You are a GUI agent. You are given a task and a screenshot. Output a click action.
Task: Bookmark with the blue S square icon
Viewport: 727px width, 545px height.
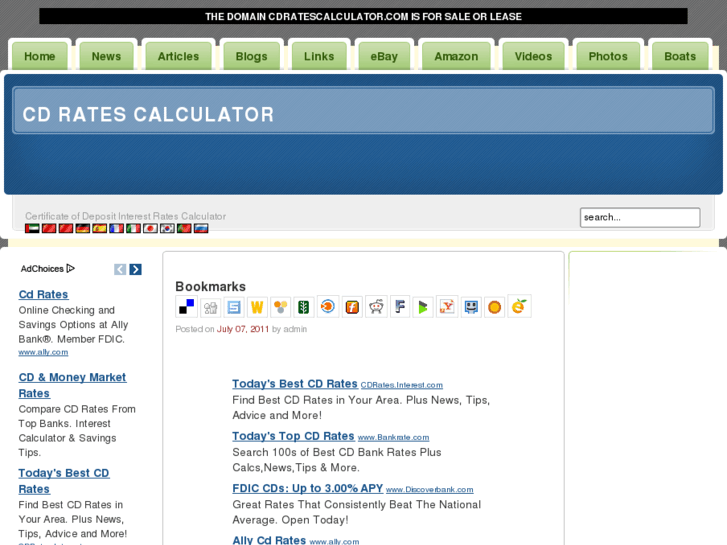234,307
